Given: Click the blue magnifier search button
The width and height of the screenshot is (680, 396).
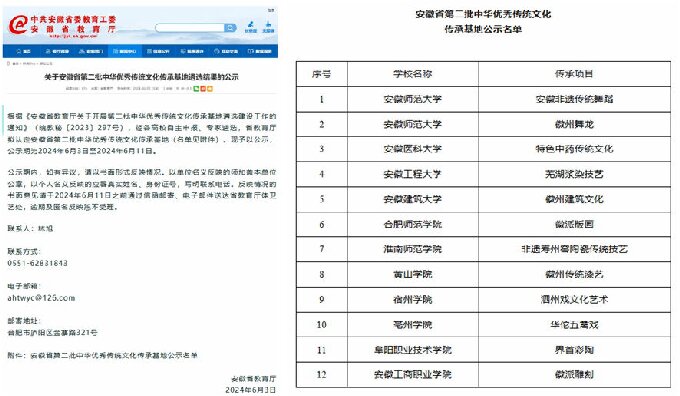Looking at the screenshot, I should [x=230, y=28].
